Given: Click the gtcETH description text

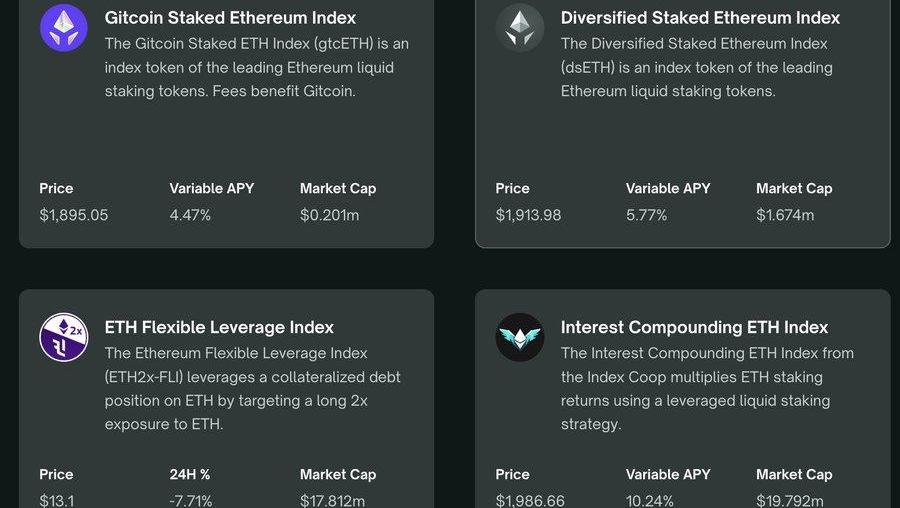Looking at the screenshot, I should coord(256,67).
